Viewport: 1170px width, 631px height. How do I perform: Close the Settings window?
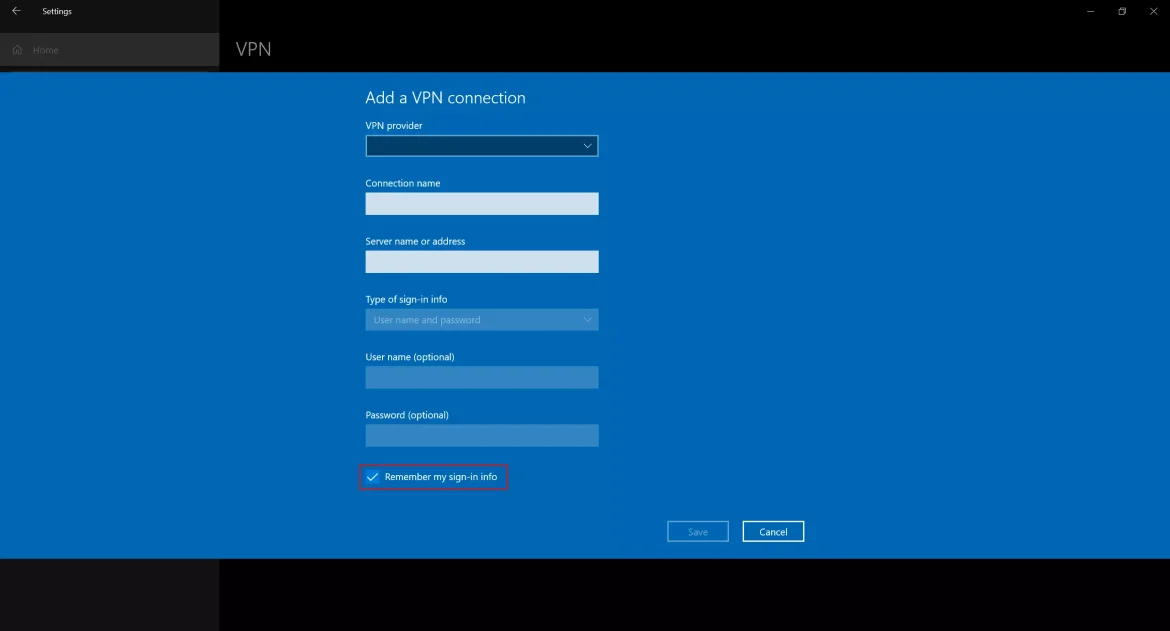tap(1153, 11)
